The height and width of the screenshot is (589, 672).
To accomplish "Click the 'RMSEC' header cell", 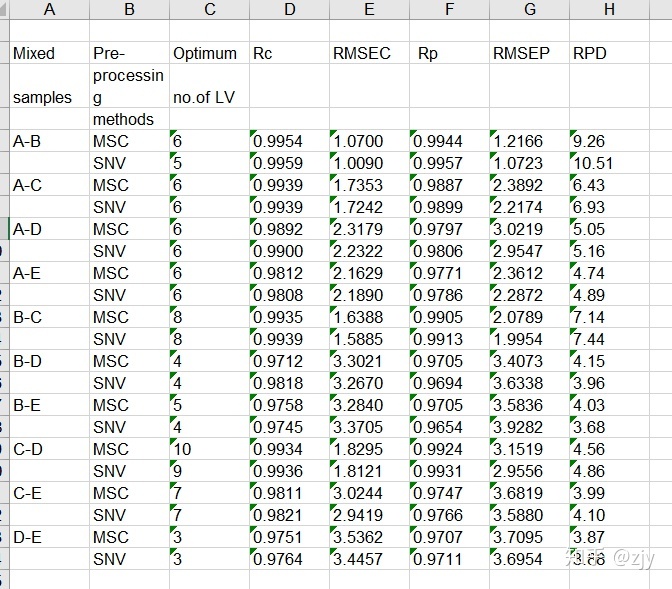I will pyautogui.click(x=369, y=53).
